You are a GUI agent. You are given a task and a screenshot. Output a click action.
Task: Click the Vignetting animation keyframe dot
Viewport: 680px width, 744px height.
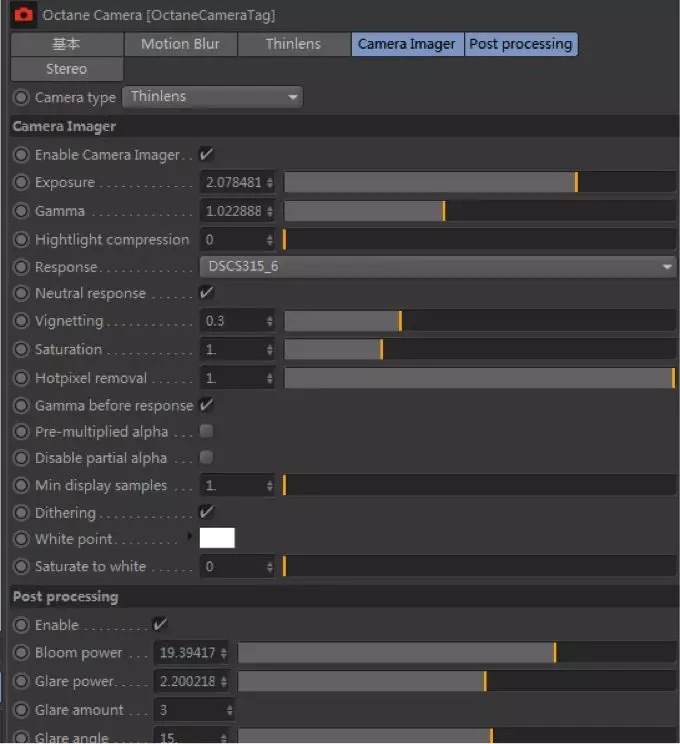(x=21, y=322)
